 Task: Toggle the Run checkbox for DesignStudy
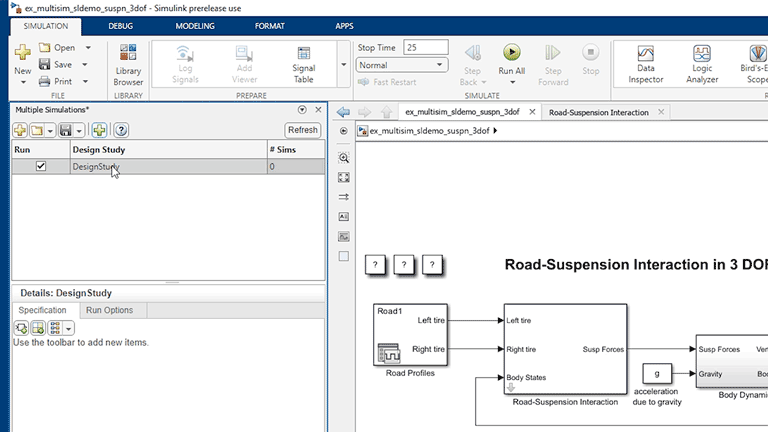pos(41,167)
